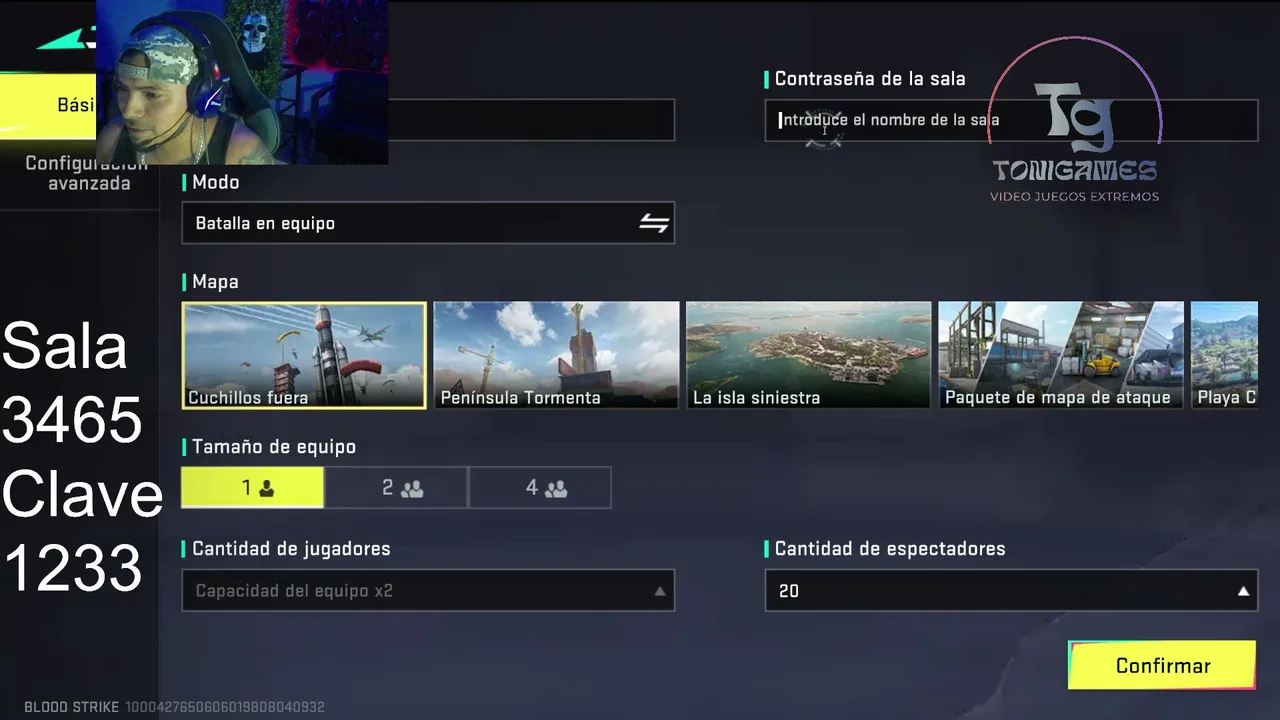Open the Configuración avanzada tab
The height and width of the screenshot is (720, 1280).
pos(88,174)
